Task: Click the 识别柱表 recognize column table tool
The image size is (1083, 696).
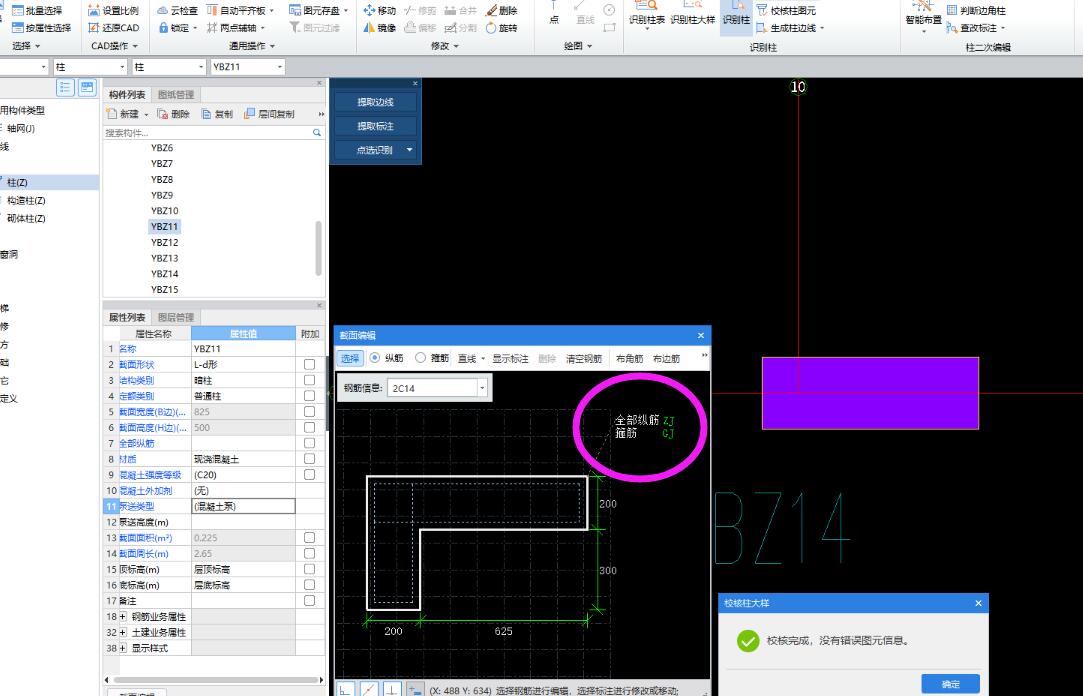Action: pyautogui.click(x=647, y=14)
